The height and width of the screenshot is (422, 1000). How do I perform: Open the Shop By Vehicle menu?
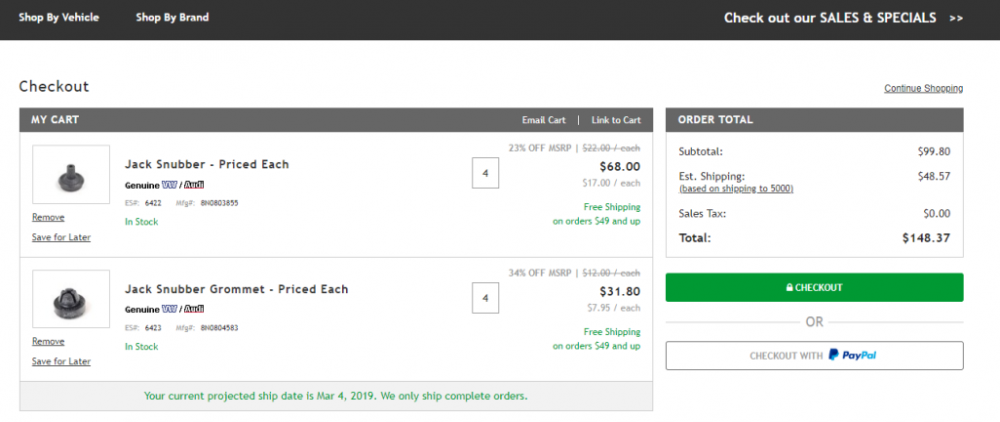coord(59,17)
